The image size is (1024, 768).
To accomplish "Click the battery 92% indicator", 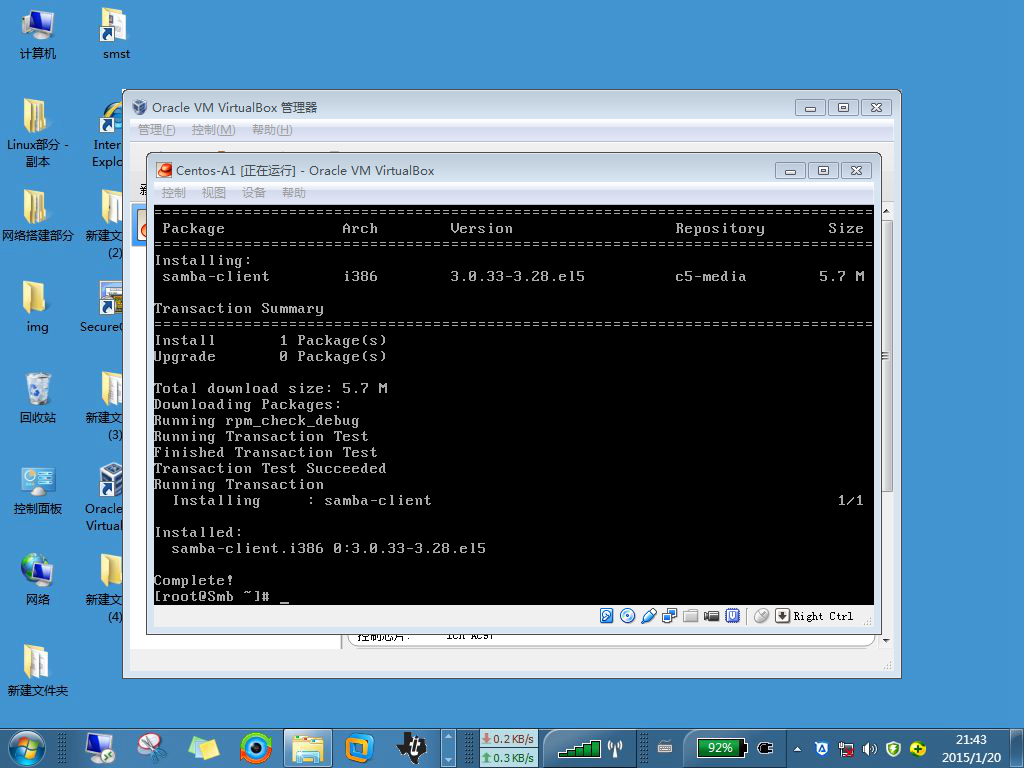I will click(721, 748).
